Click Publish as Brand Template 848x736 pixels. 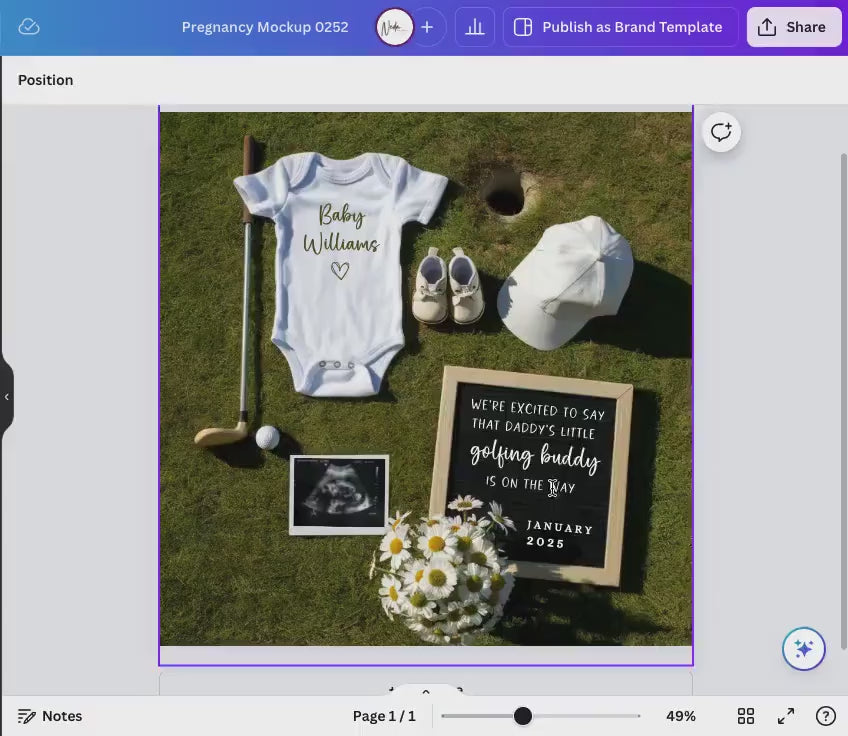[620, 27]
